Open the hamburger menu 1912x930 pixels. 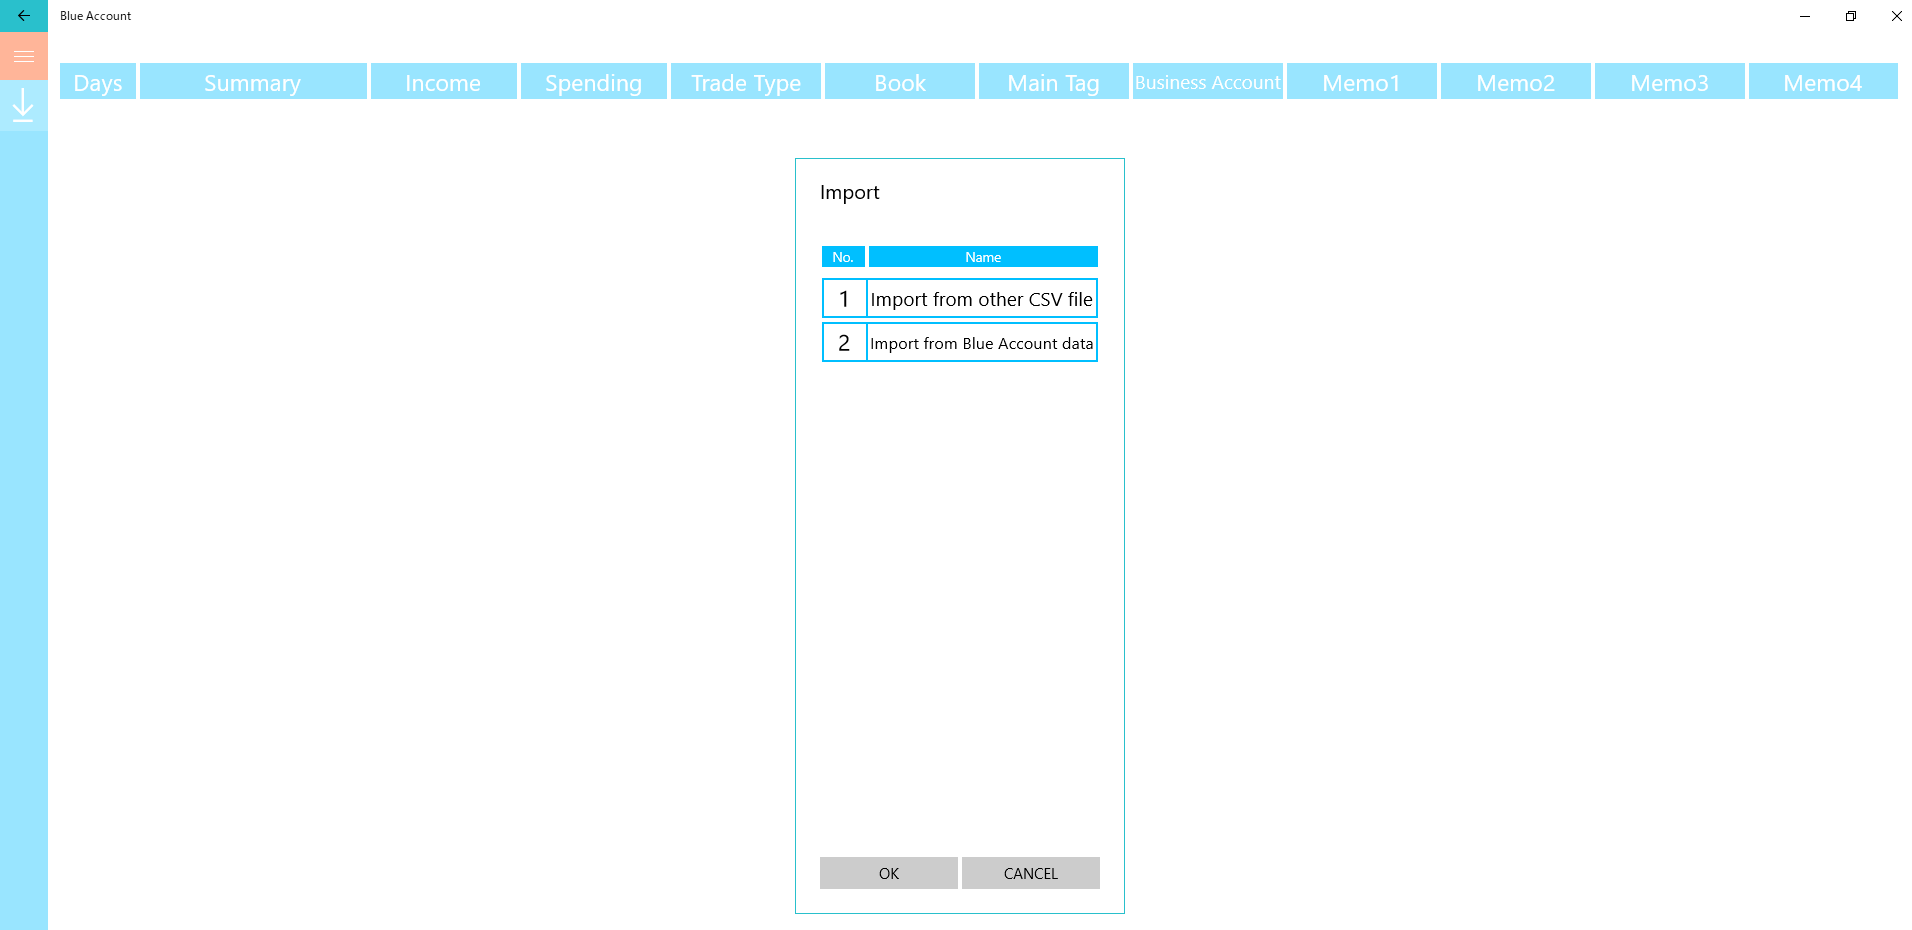coord(24,56)
